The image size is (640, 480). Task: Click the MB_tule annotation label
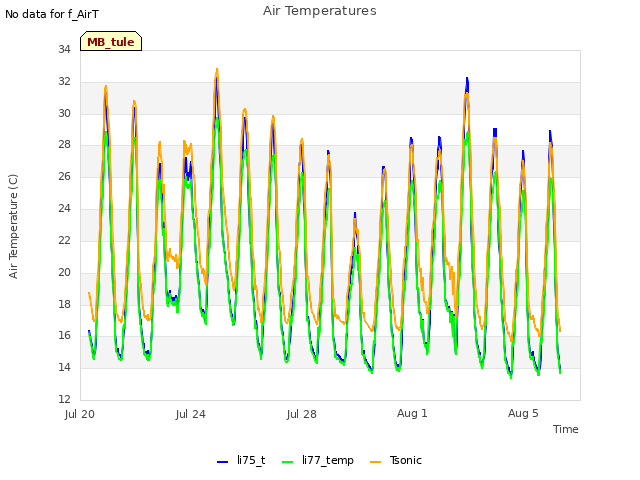111,41
